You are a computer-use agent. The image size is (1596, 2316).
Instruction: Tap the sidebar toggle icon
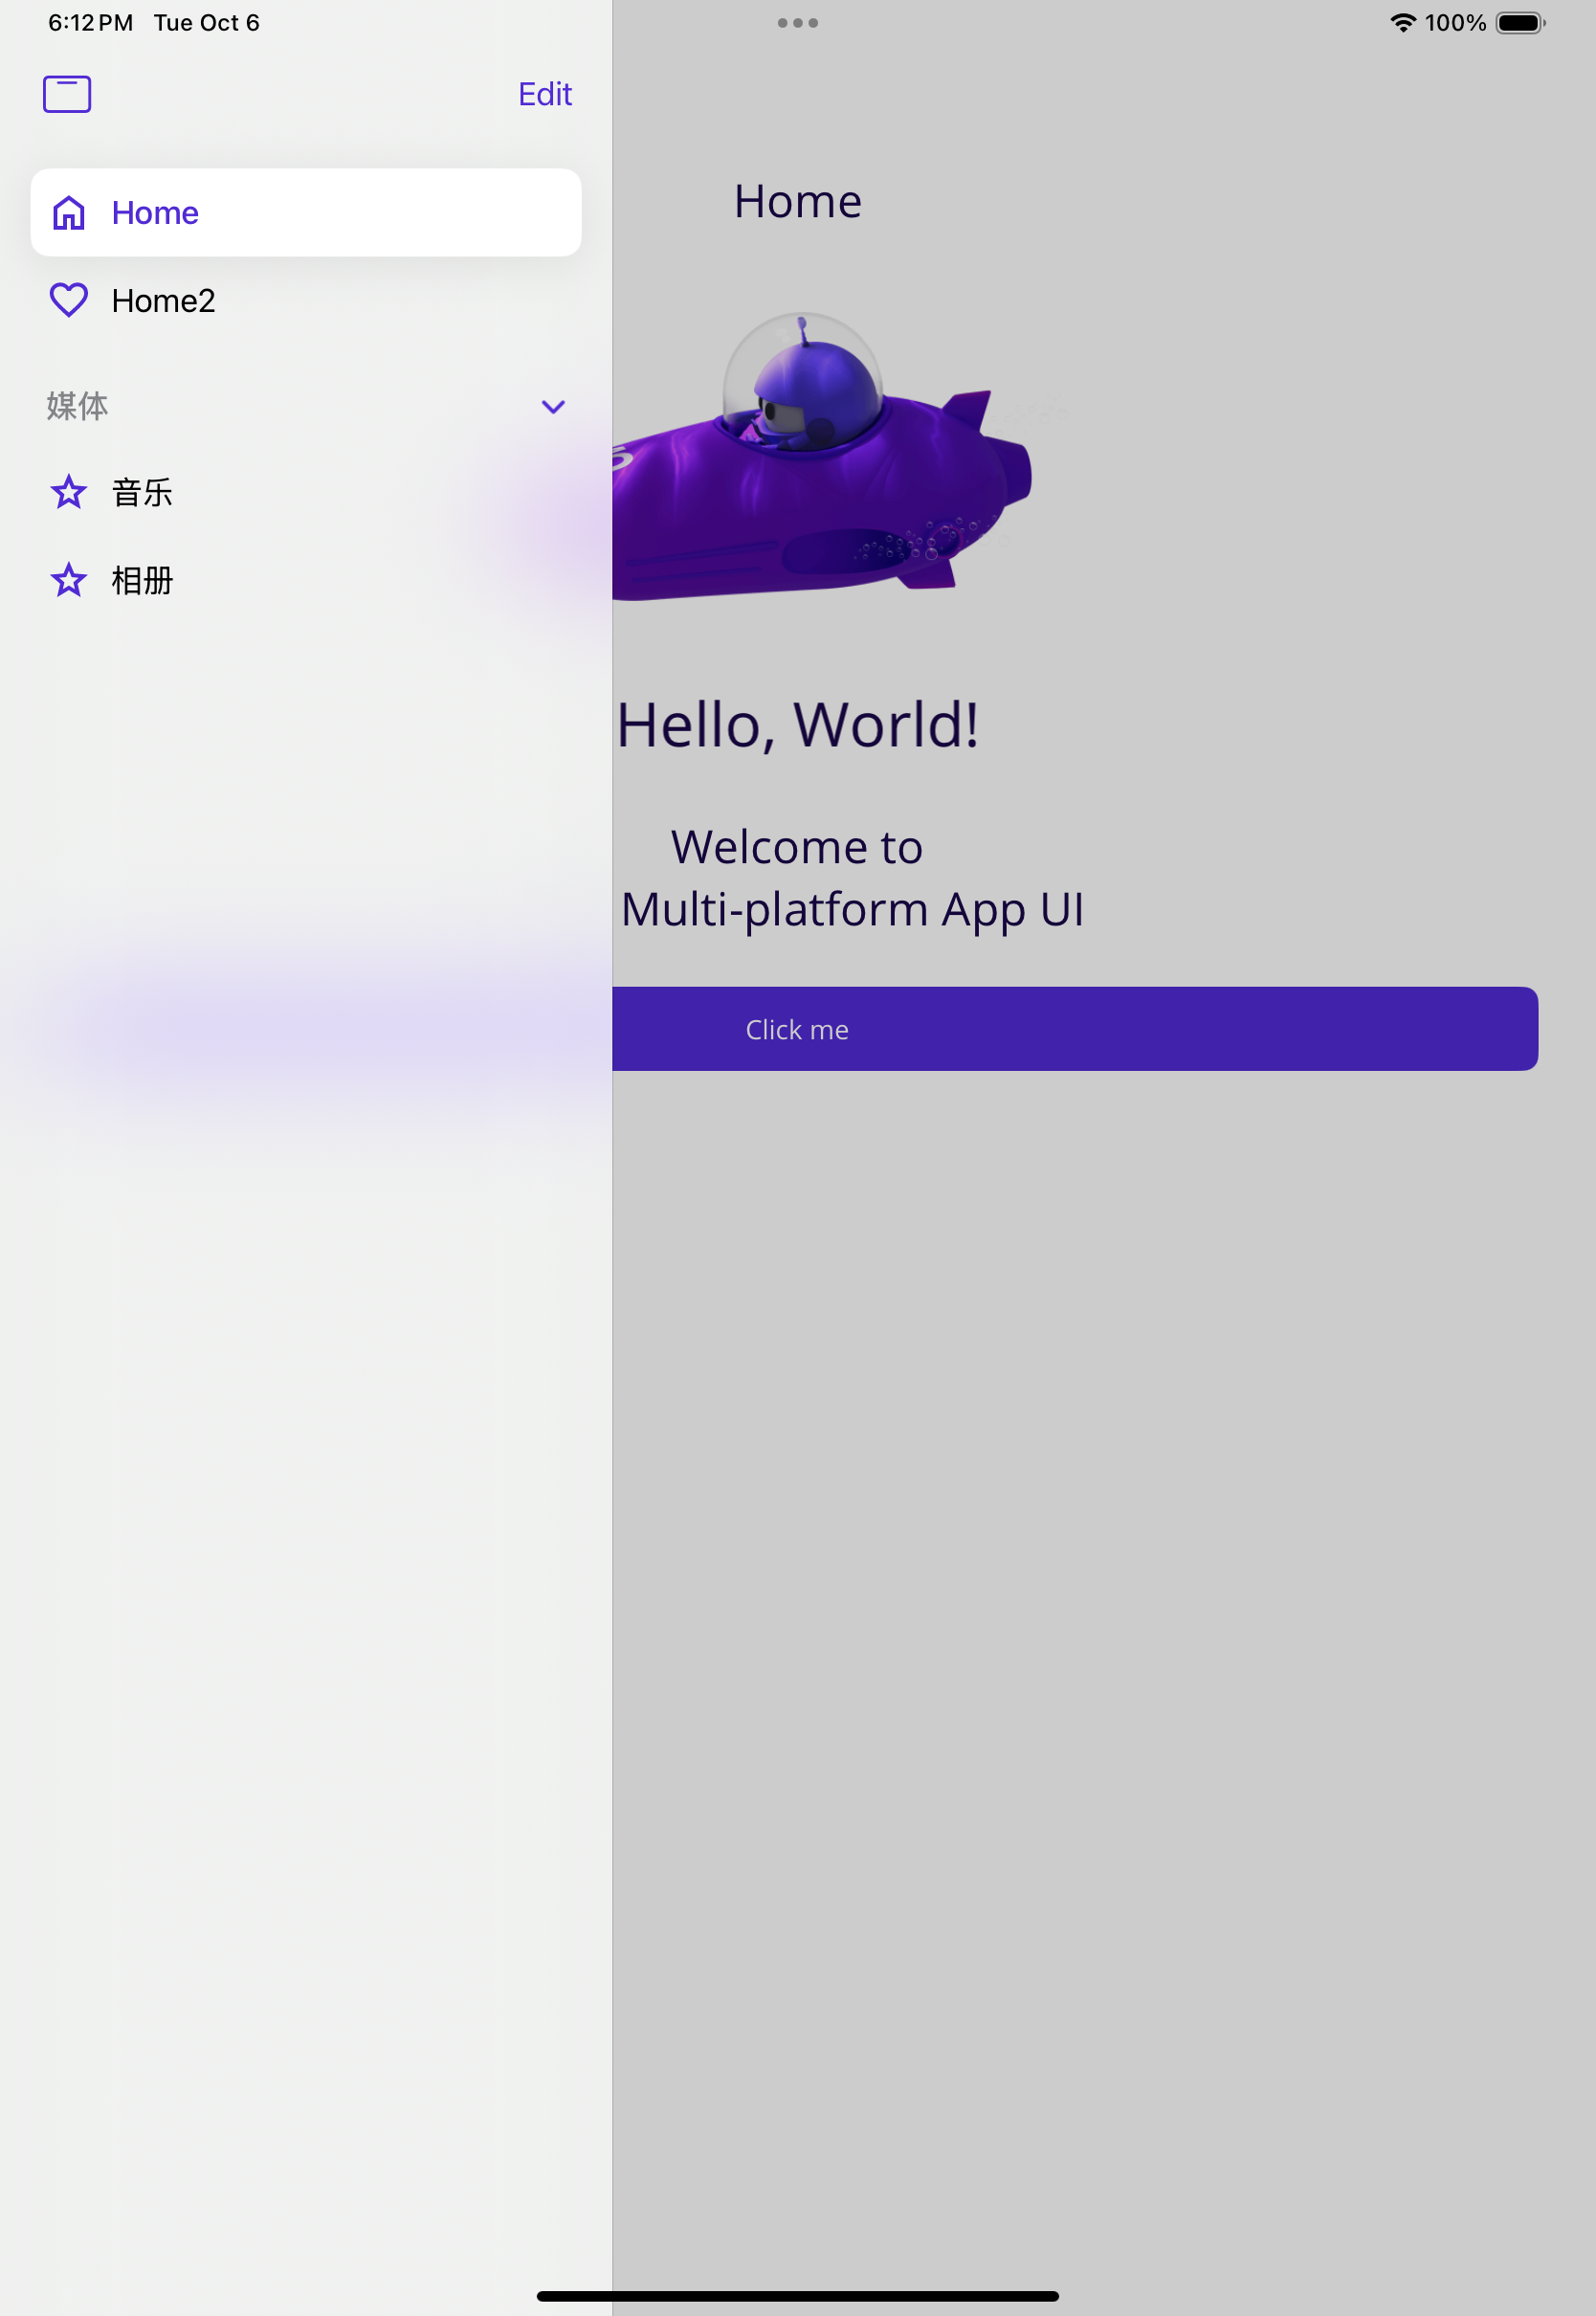pyautogui.click(x=67, y=94)
